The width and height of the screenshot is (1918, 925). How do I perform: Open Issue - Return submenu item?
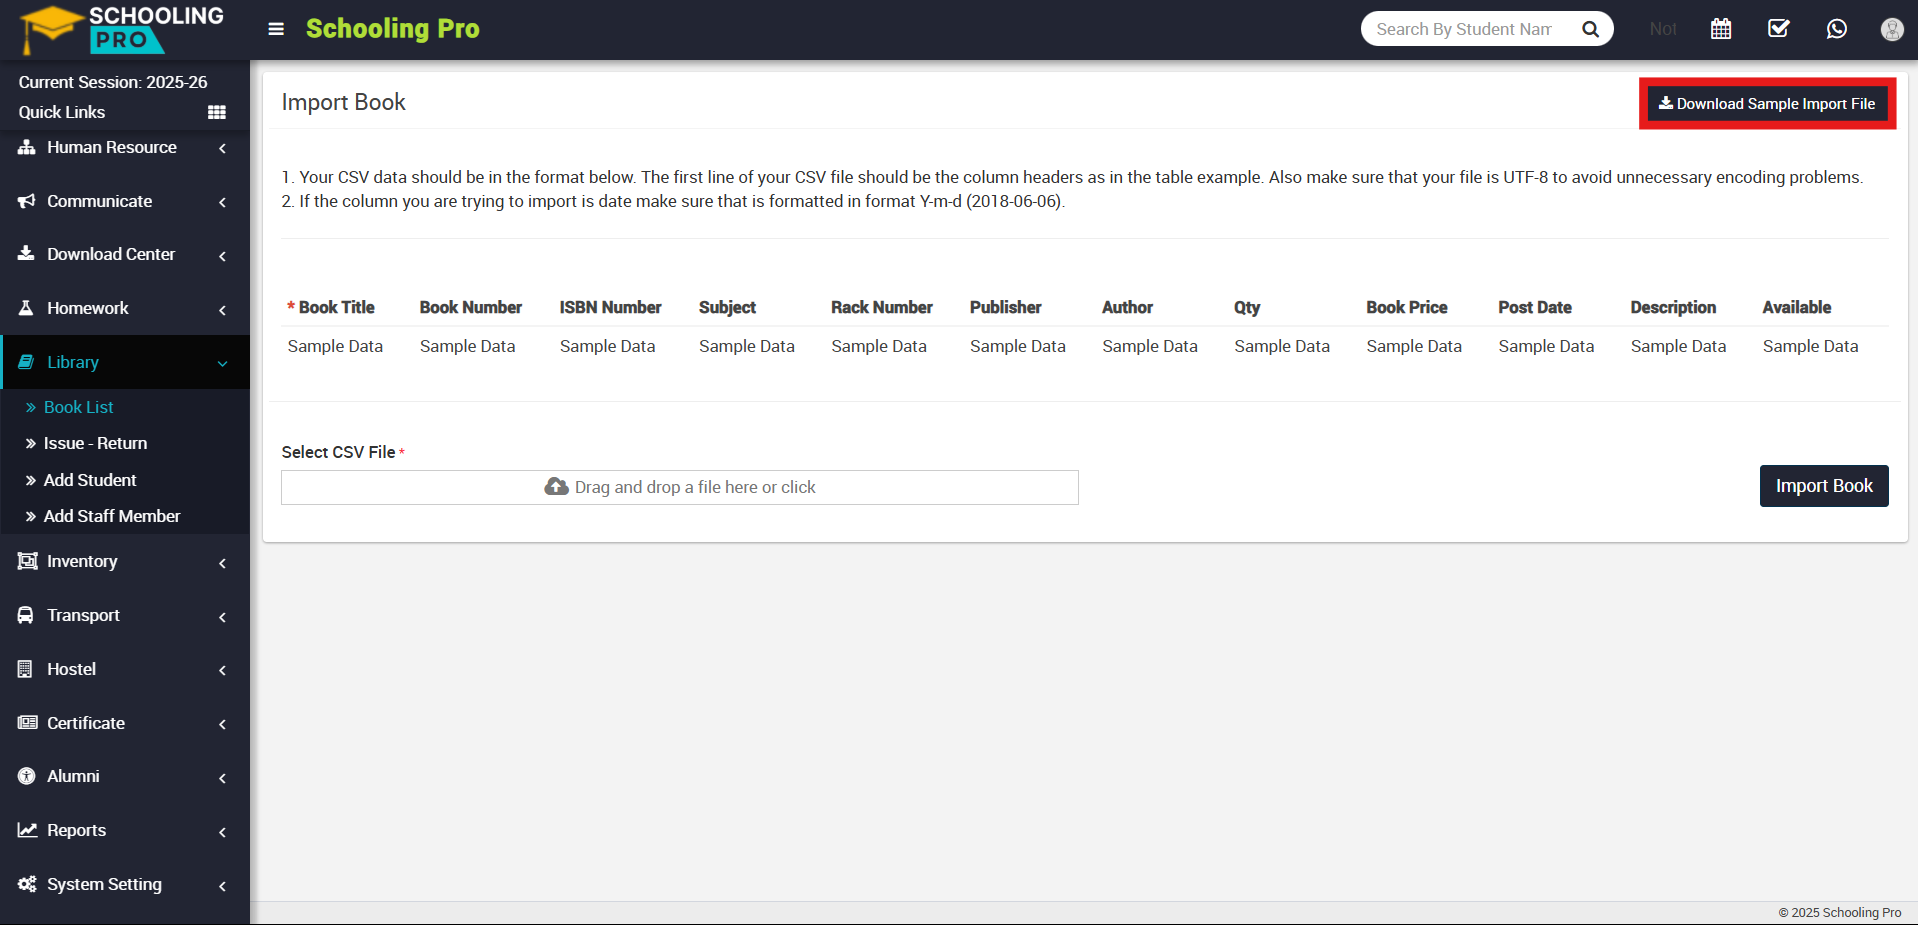(x=95, y=443)
